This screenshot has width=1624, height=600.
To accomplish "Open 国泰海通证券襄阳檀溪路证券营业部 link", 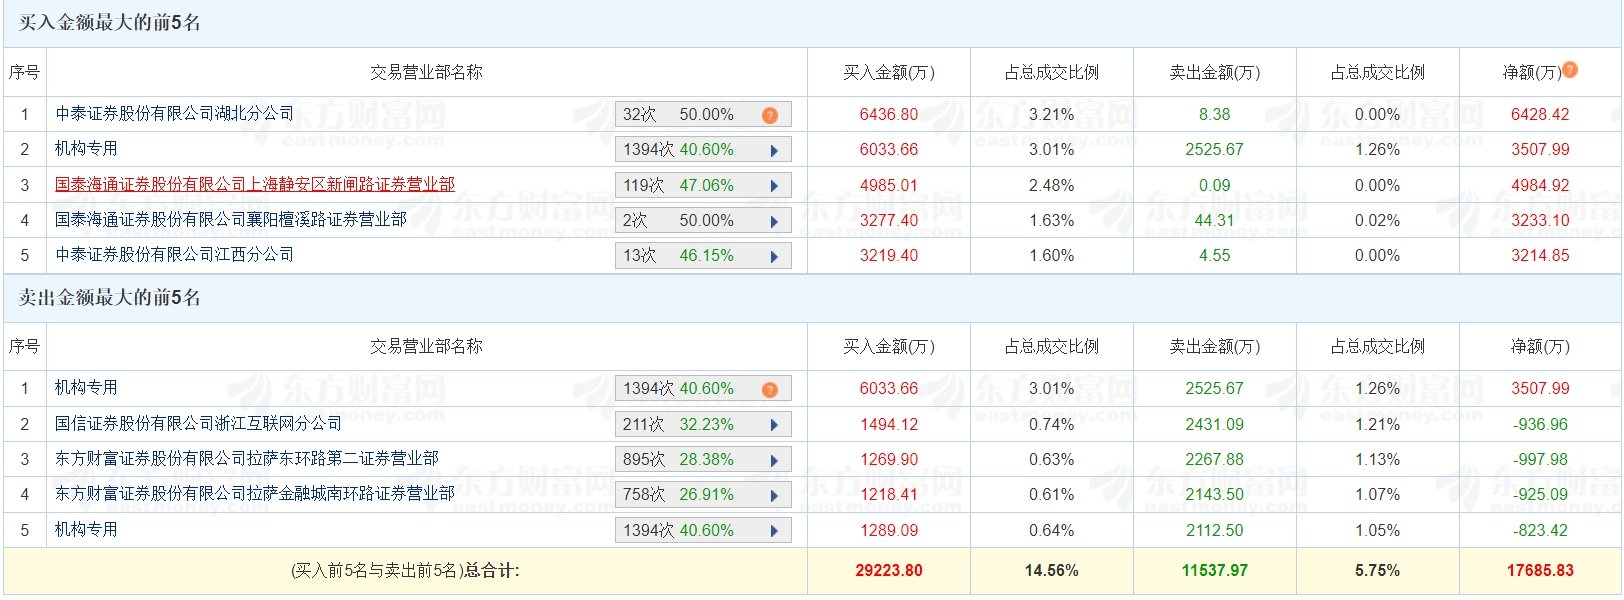I will pyautogui.click(x=231, y=219).
